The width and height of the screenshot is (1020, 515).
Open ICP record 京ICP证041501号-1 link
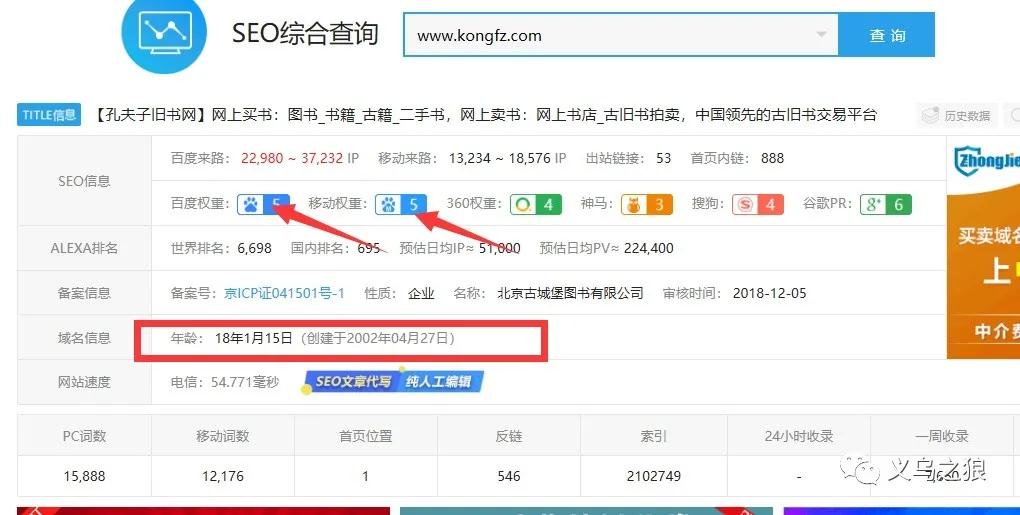[x=284, y=293]
